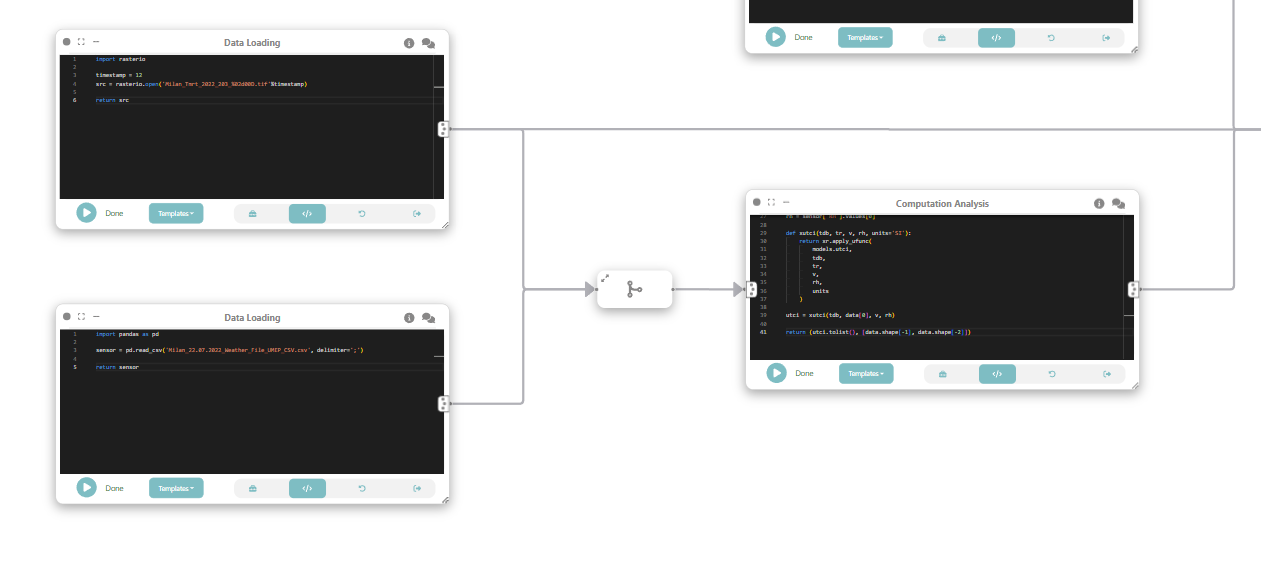The width and height of the screenshot is (1261, 563).
Task: Click 'Done' status in rasterio Data Loading node
Action: (x=114, y=213)
